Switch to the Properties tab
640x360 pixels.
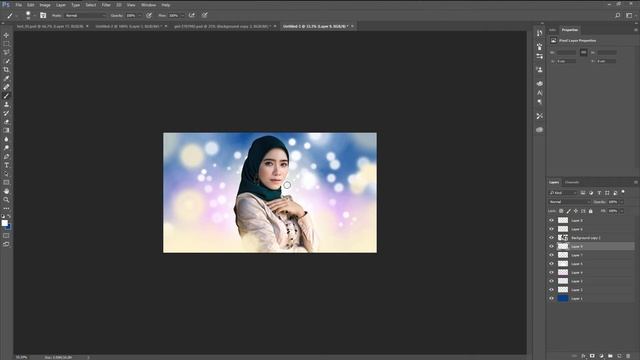[x=570, y=30]
